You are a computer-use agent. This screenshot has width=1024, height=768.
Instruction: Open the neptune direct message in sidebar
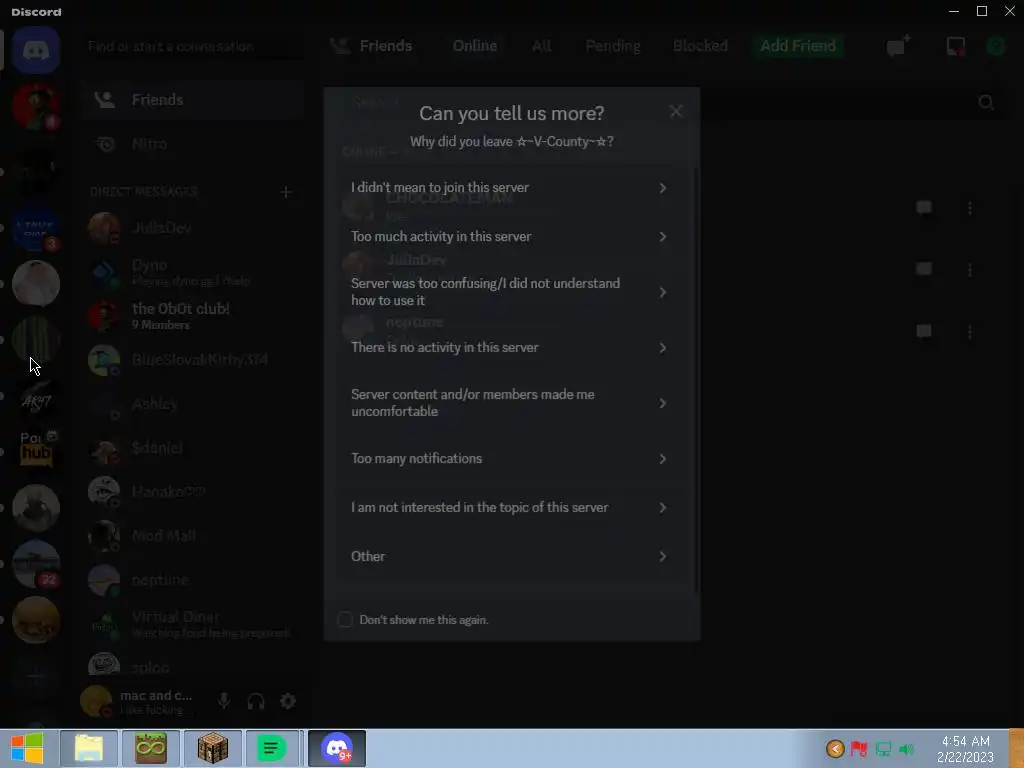(x=193, y=580)
